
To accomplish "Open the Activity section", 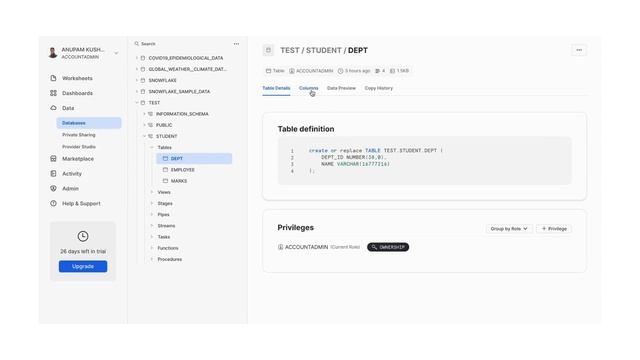I will tap(72, 173).
